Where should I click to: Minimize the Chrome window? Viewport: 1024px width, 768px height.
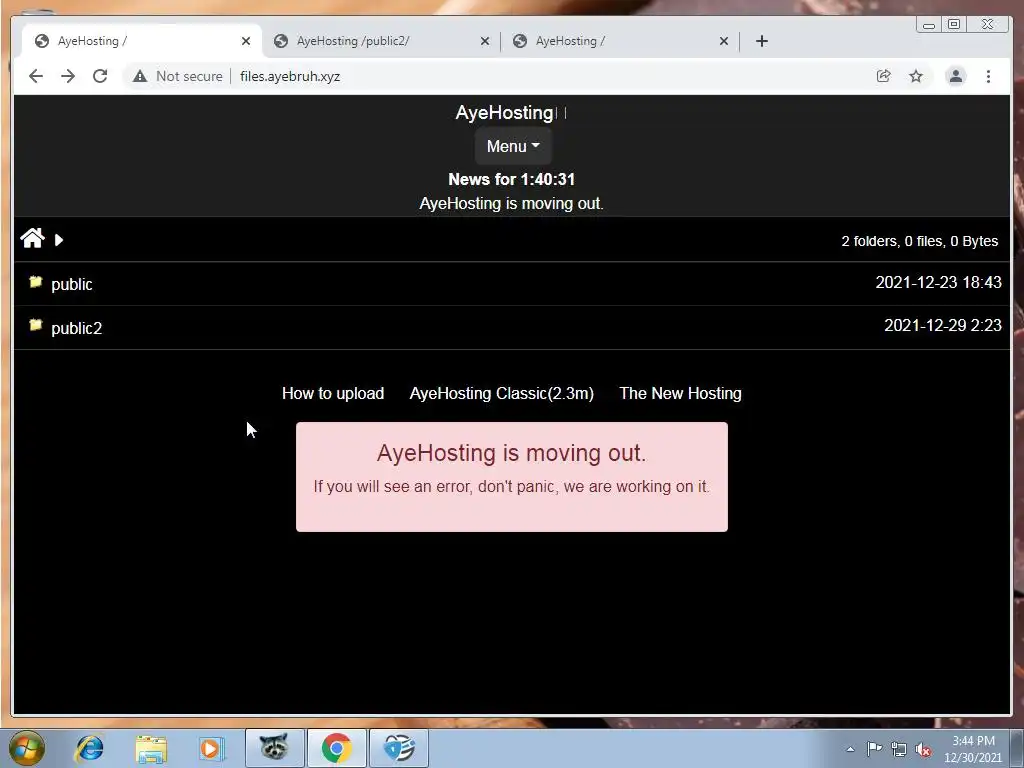(929, 25)
